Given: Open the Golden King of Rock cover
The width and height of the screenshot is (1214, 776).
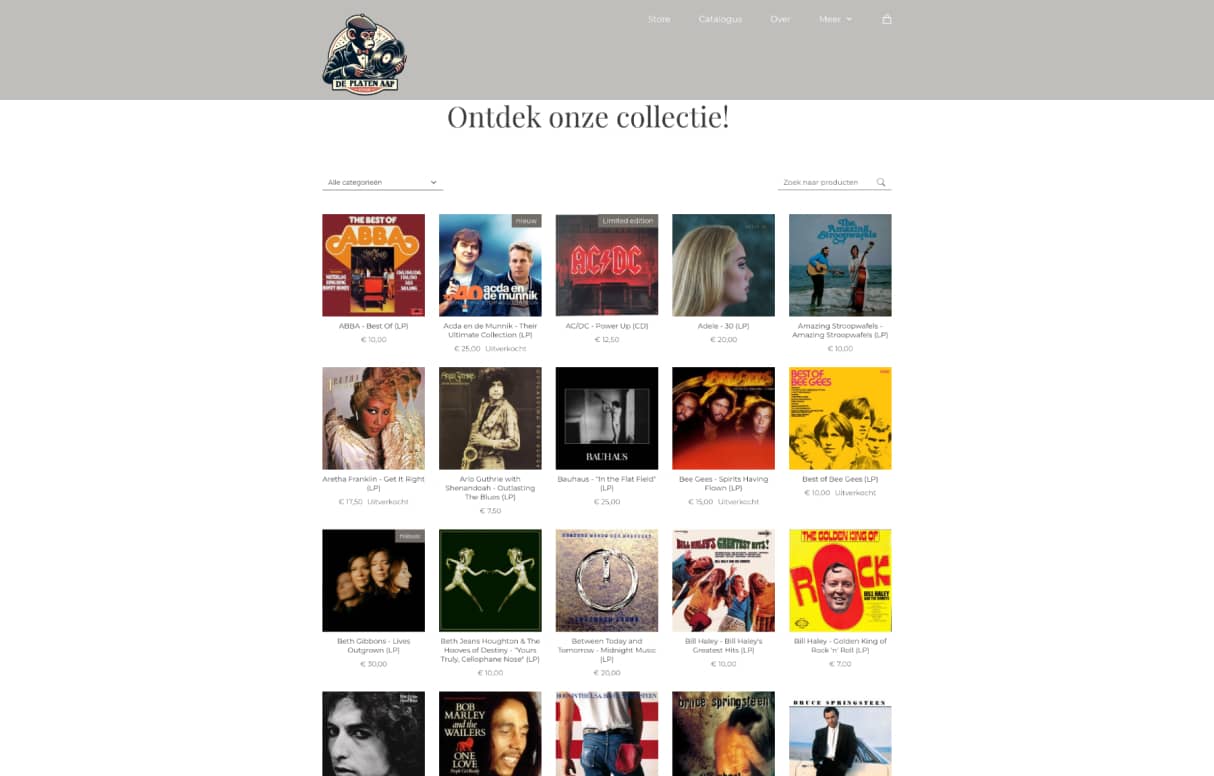Looking at the screenshot, I should click(x=840, y=581).
